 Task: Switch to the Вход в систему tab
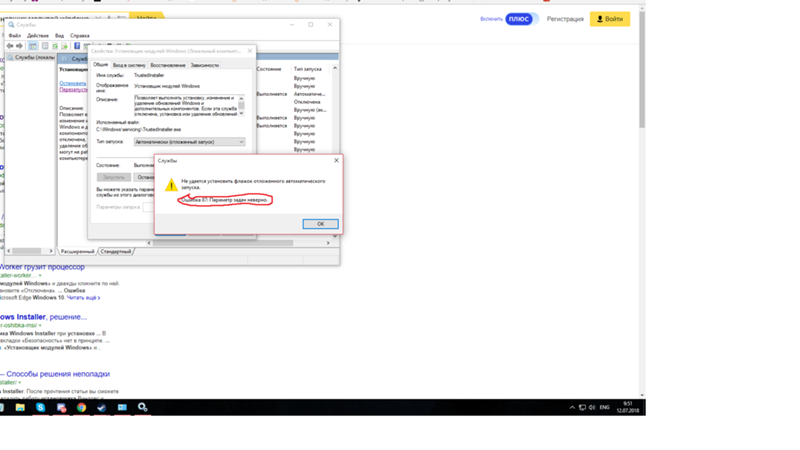[129, 65]
